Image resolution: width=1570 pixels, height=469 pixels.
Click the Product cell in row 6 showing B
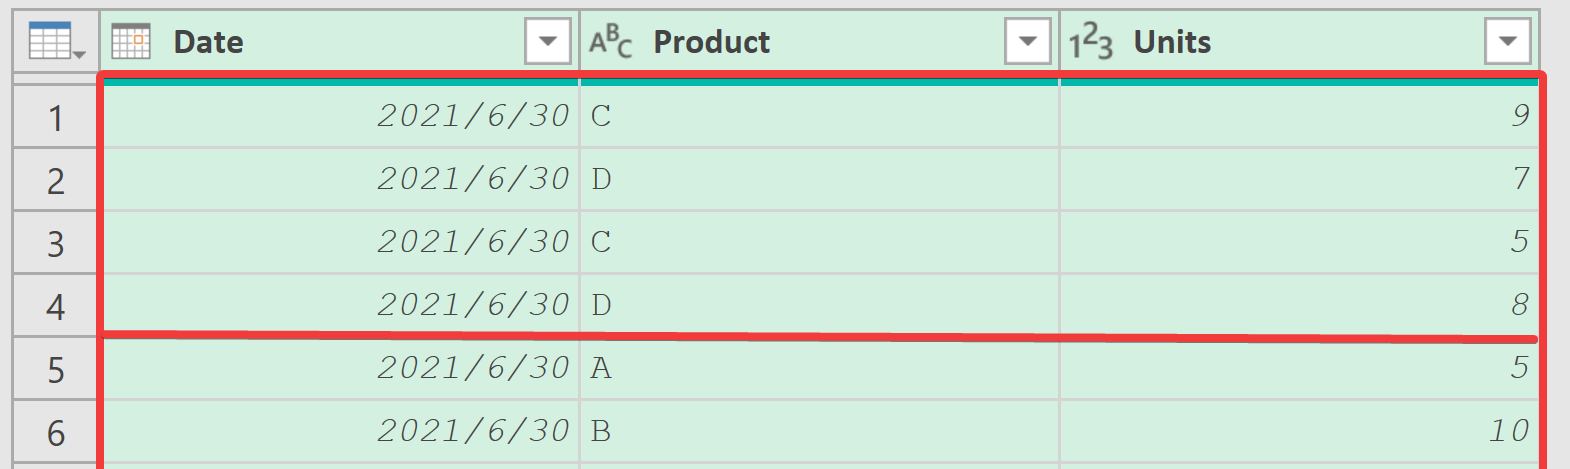[x=819, y=431]
